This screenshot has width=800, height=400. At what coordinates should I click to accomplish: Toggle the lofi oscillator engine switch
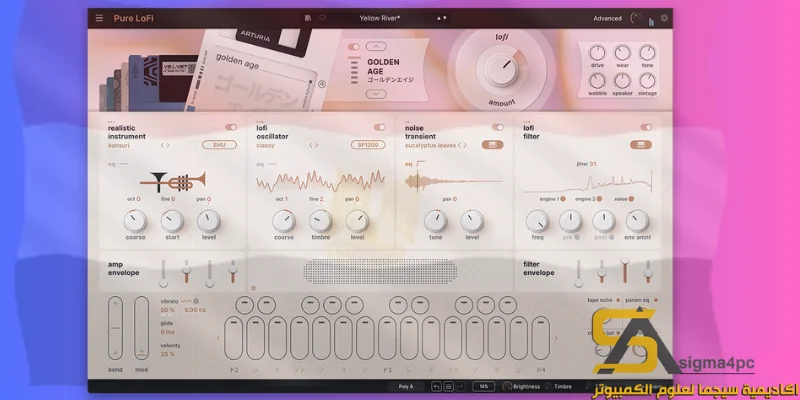click(379, 127)
